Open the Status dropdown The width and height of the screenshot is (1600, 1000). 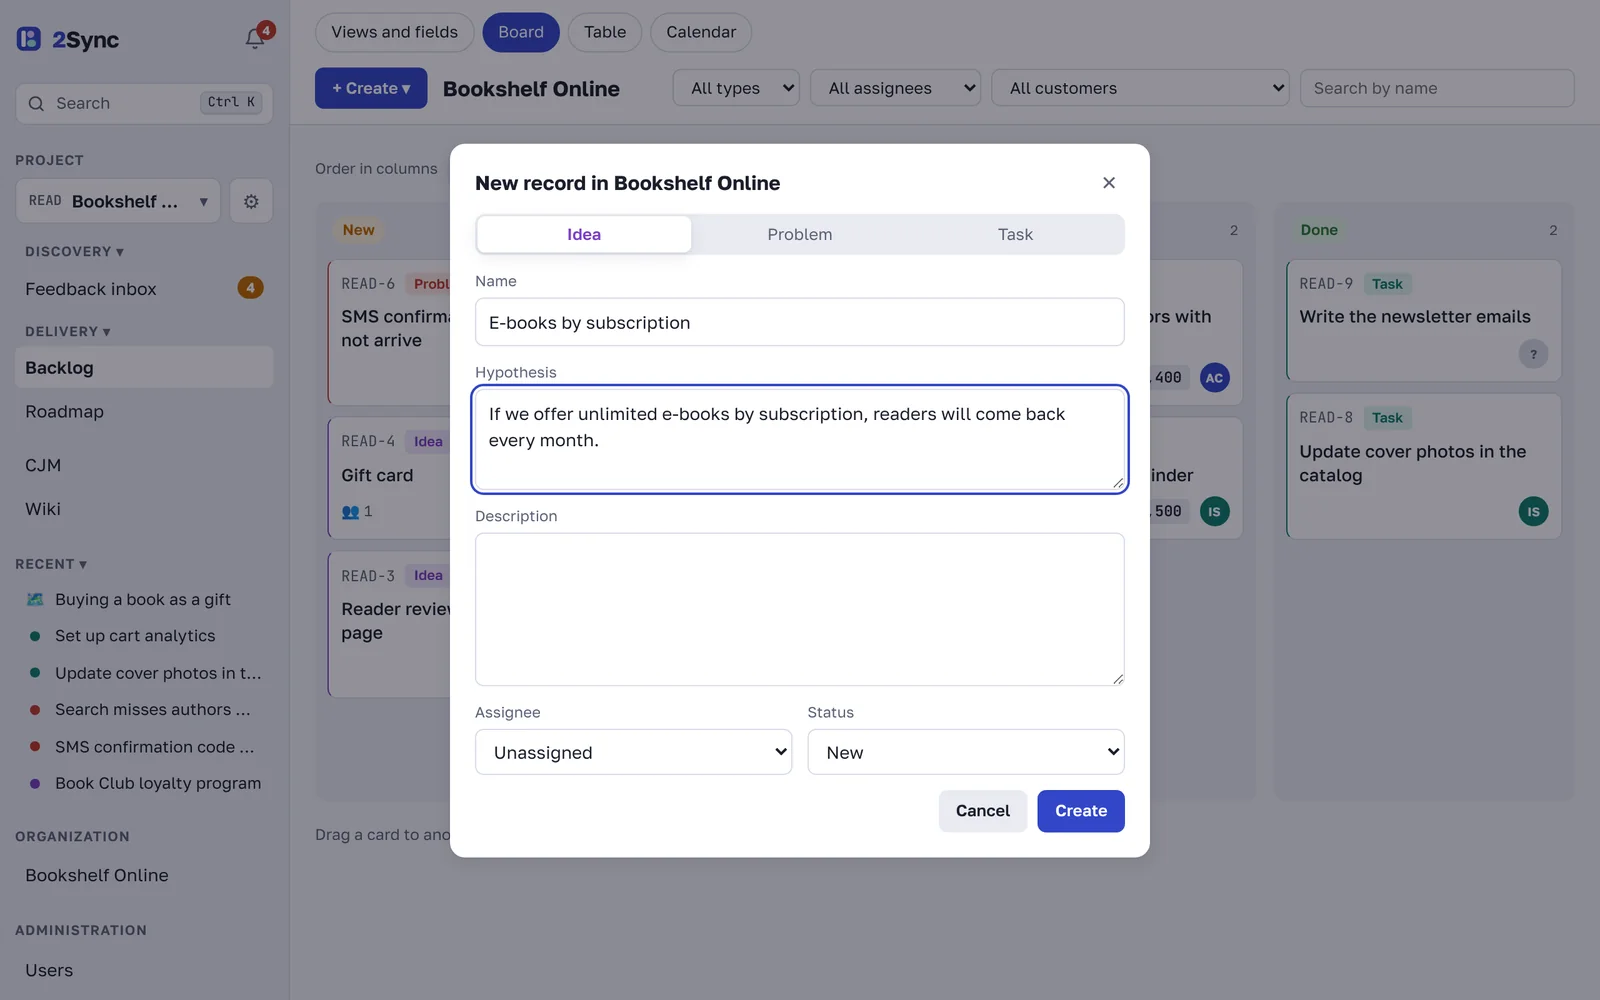point(966,752)
